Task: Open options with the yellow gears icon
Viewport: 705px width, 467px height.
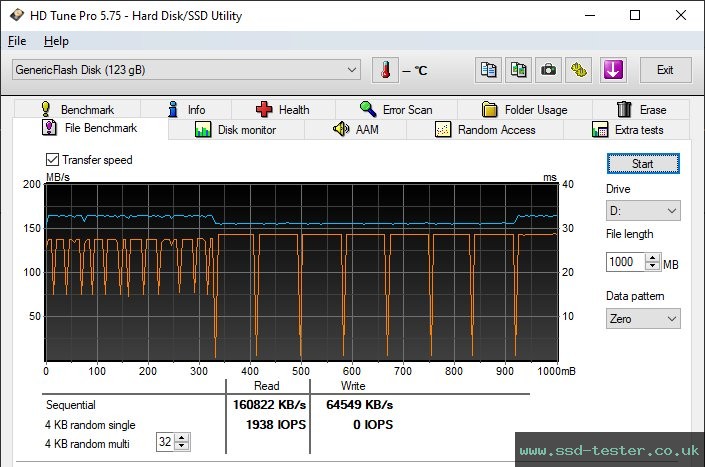Action: coord(579,70)
